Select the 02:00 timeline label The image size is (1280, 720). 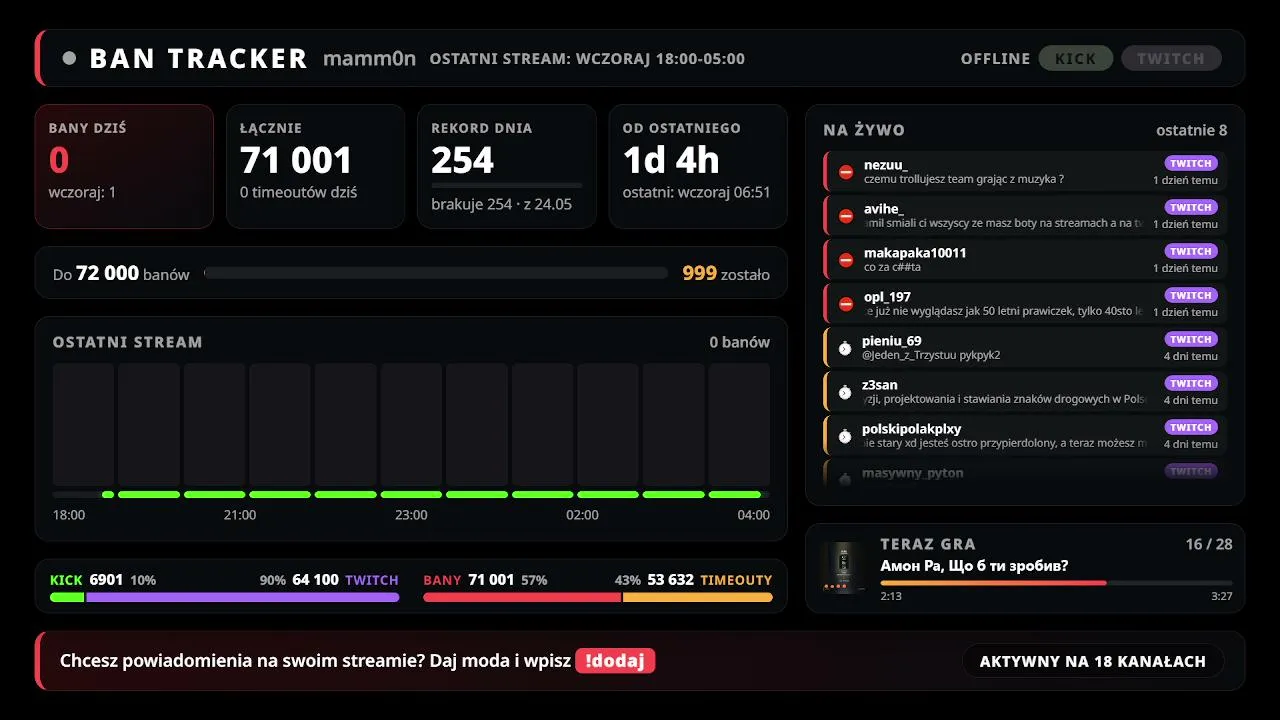click(x=582, y=515)
